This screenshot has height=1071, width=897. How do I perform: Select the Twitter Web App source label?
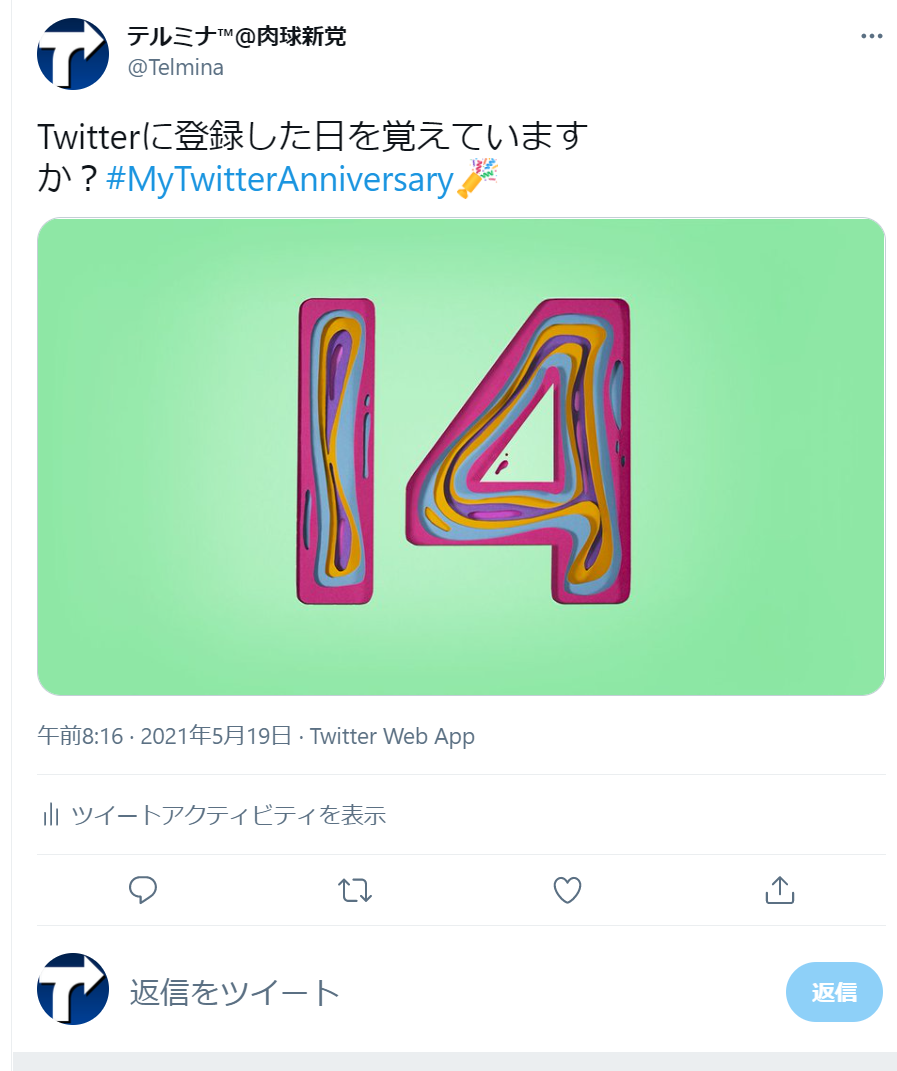[392, 736]
